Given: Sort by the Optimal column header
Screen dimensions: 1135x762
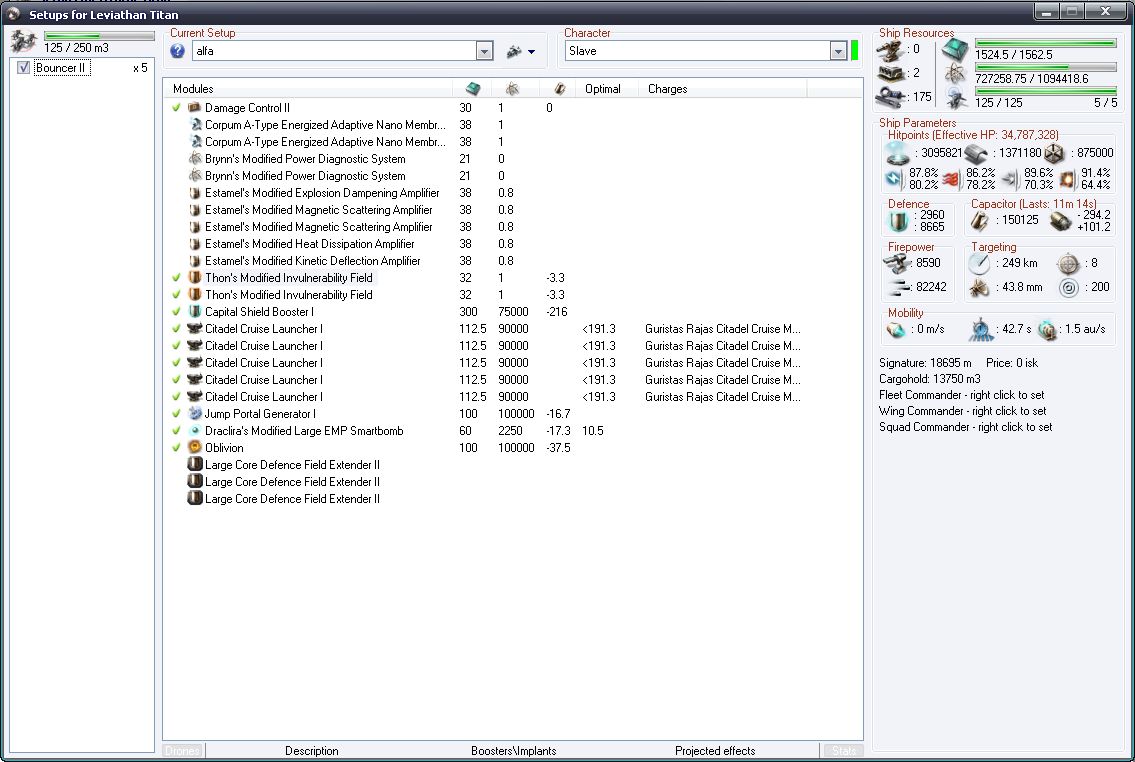Looking at the screenshot, I should click(x=607, y=88).
